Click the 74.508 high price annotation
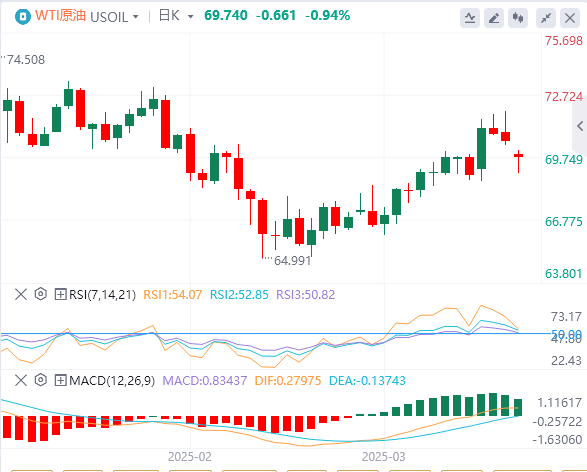Screen dimensions: 587x472 tap(25, 60)
